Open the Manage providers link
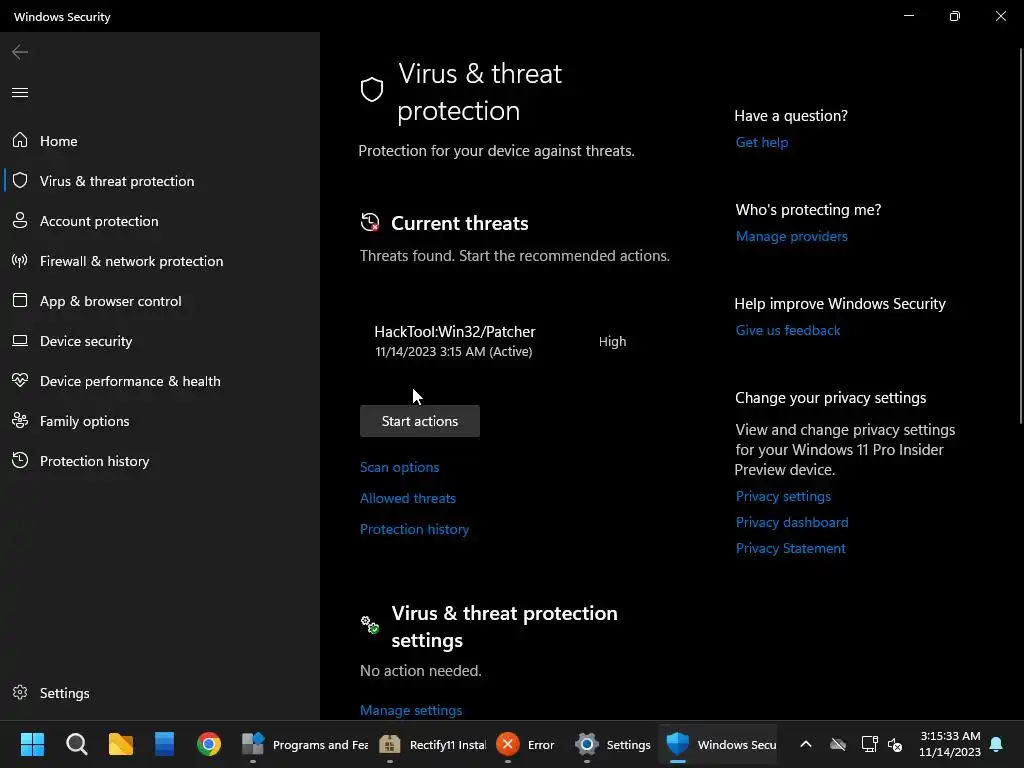The height and width of the screenshot is (768, 1024). coord(792,236)
